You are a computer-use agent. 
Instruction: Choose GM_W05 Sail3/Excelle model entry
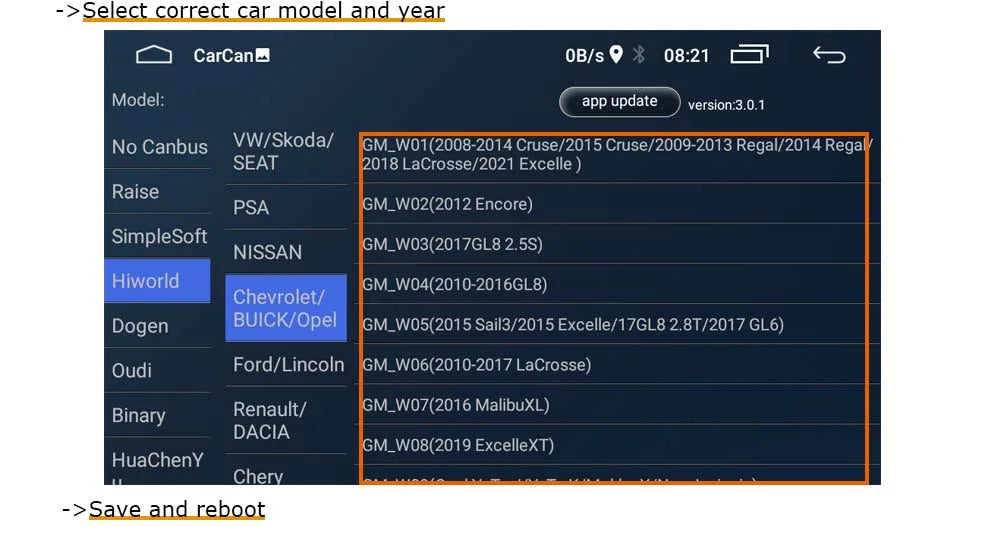tap(616, 324)
